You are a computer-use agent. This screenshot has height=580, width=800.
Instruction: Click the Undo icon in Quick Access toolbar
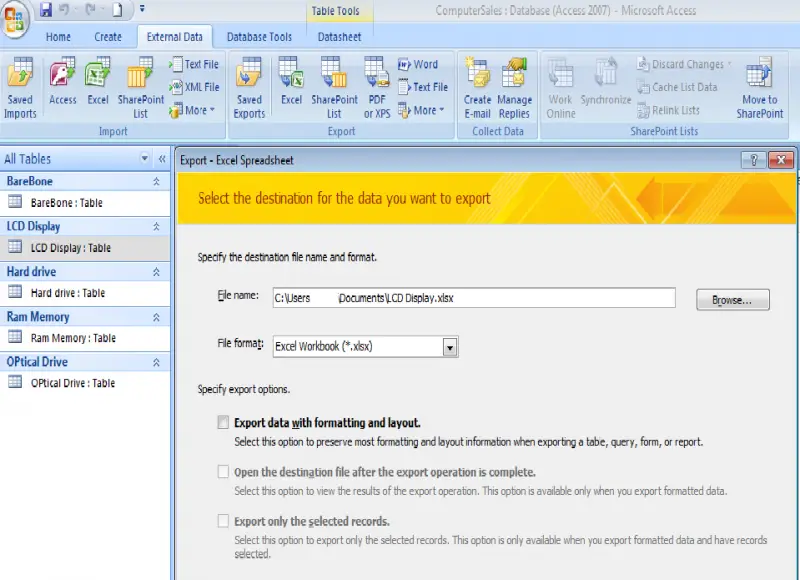tap(65, 10)
